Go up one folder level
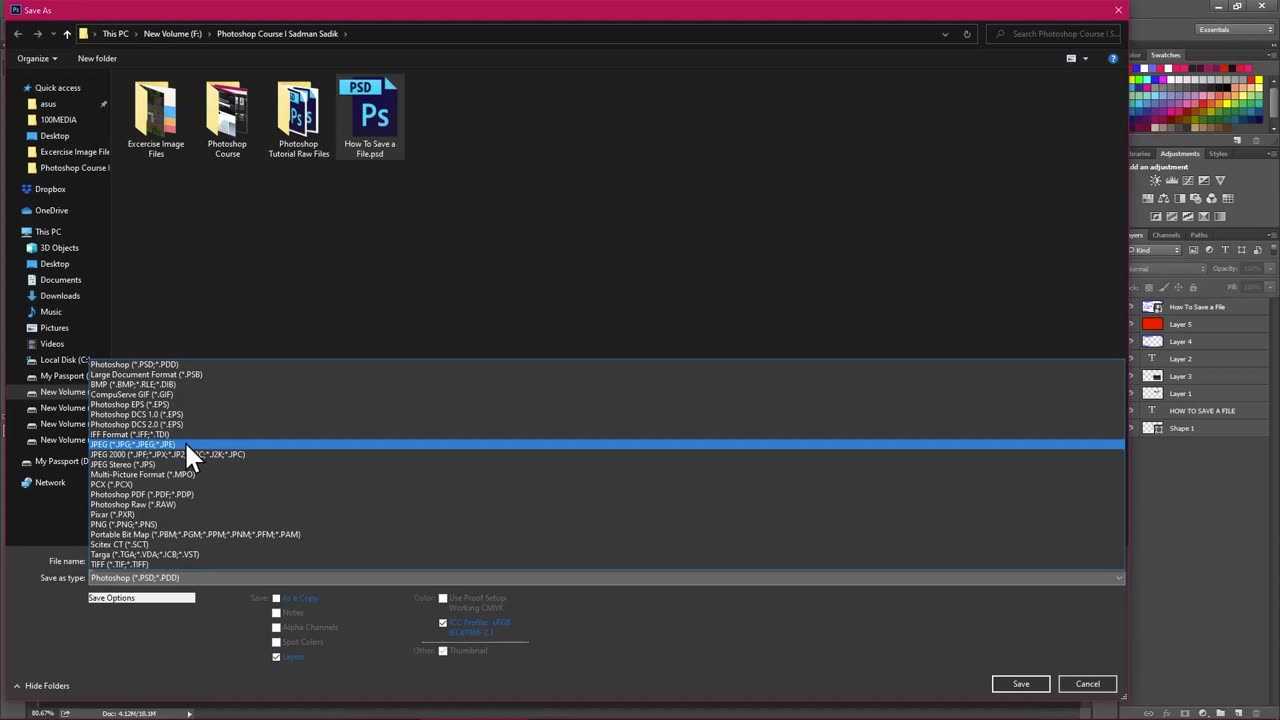 pyautogui.click(x=67, y=34)
